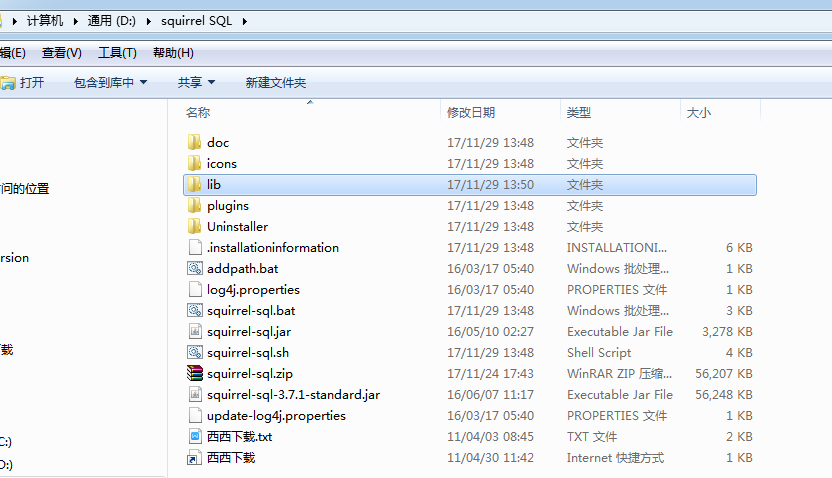
Task: Click the INSTALLATIONI... type cell
Action: point(617,248)
